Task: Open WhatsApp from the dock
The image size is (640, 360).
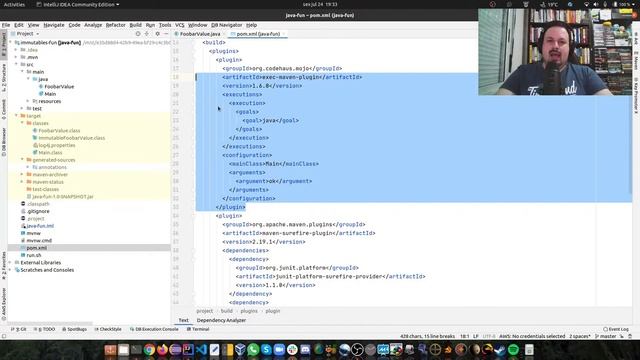Action: [253, 350]
